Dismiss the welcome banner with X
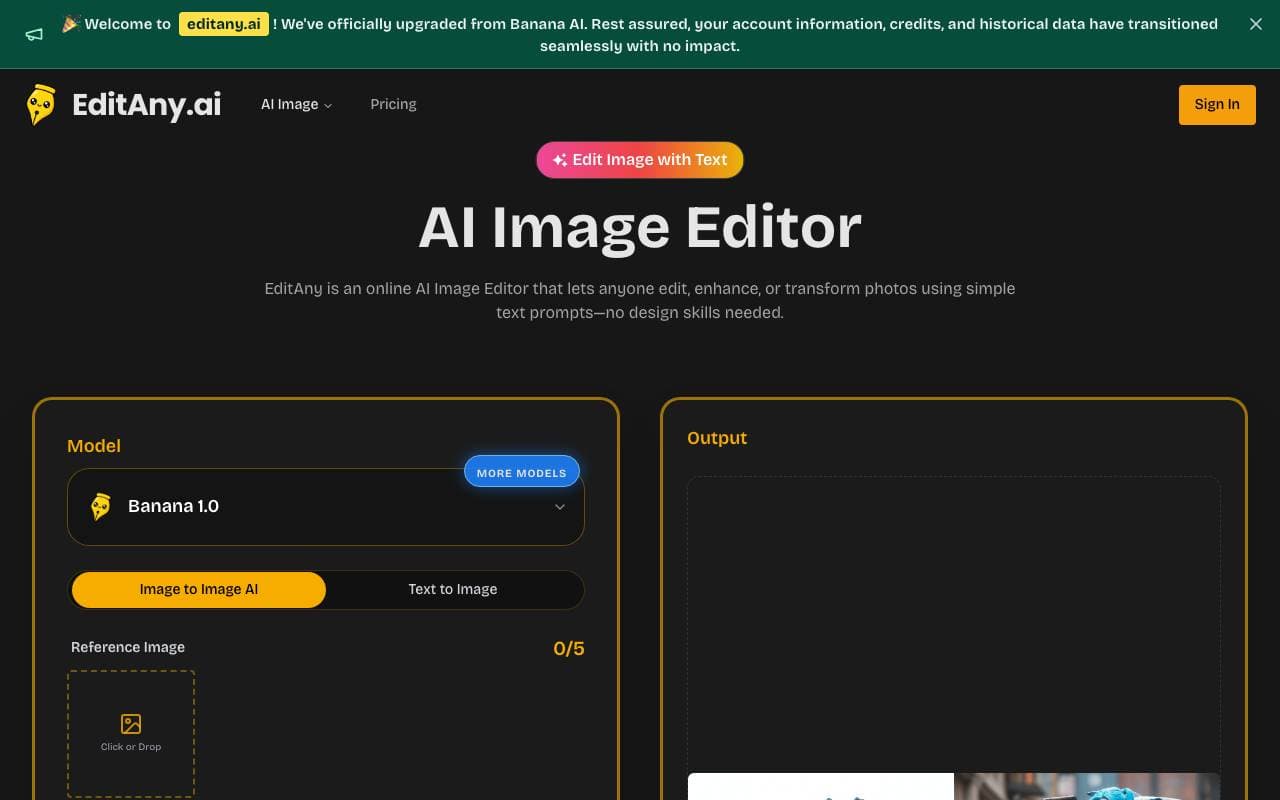The image size is (1280, 800). click(x=1256, y=24)
